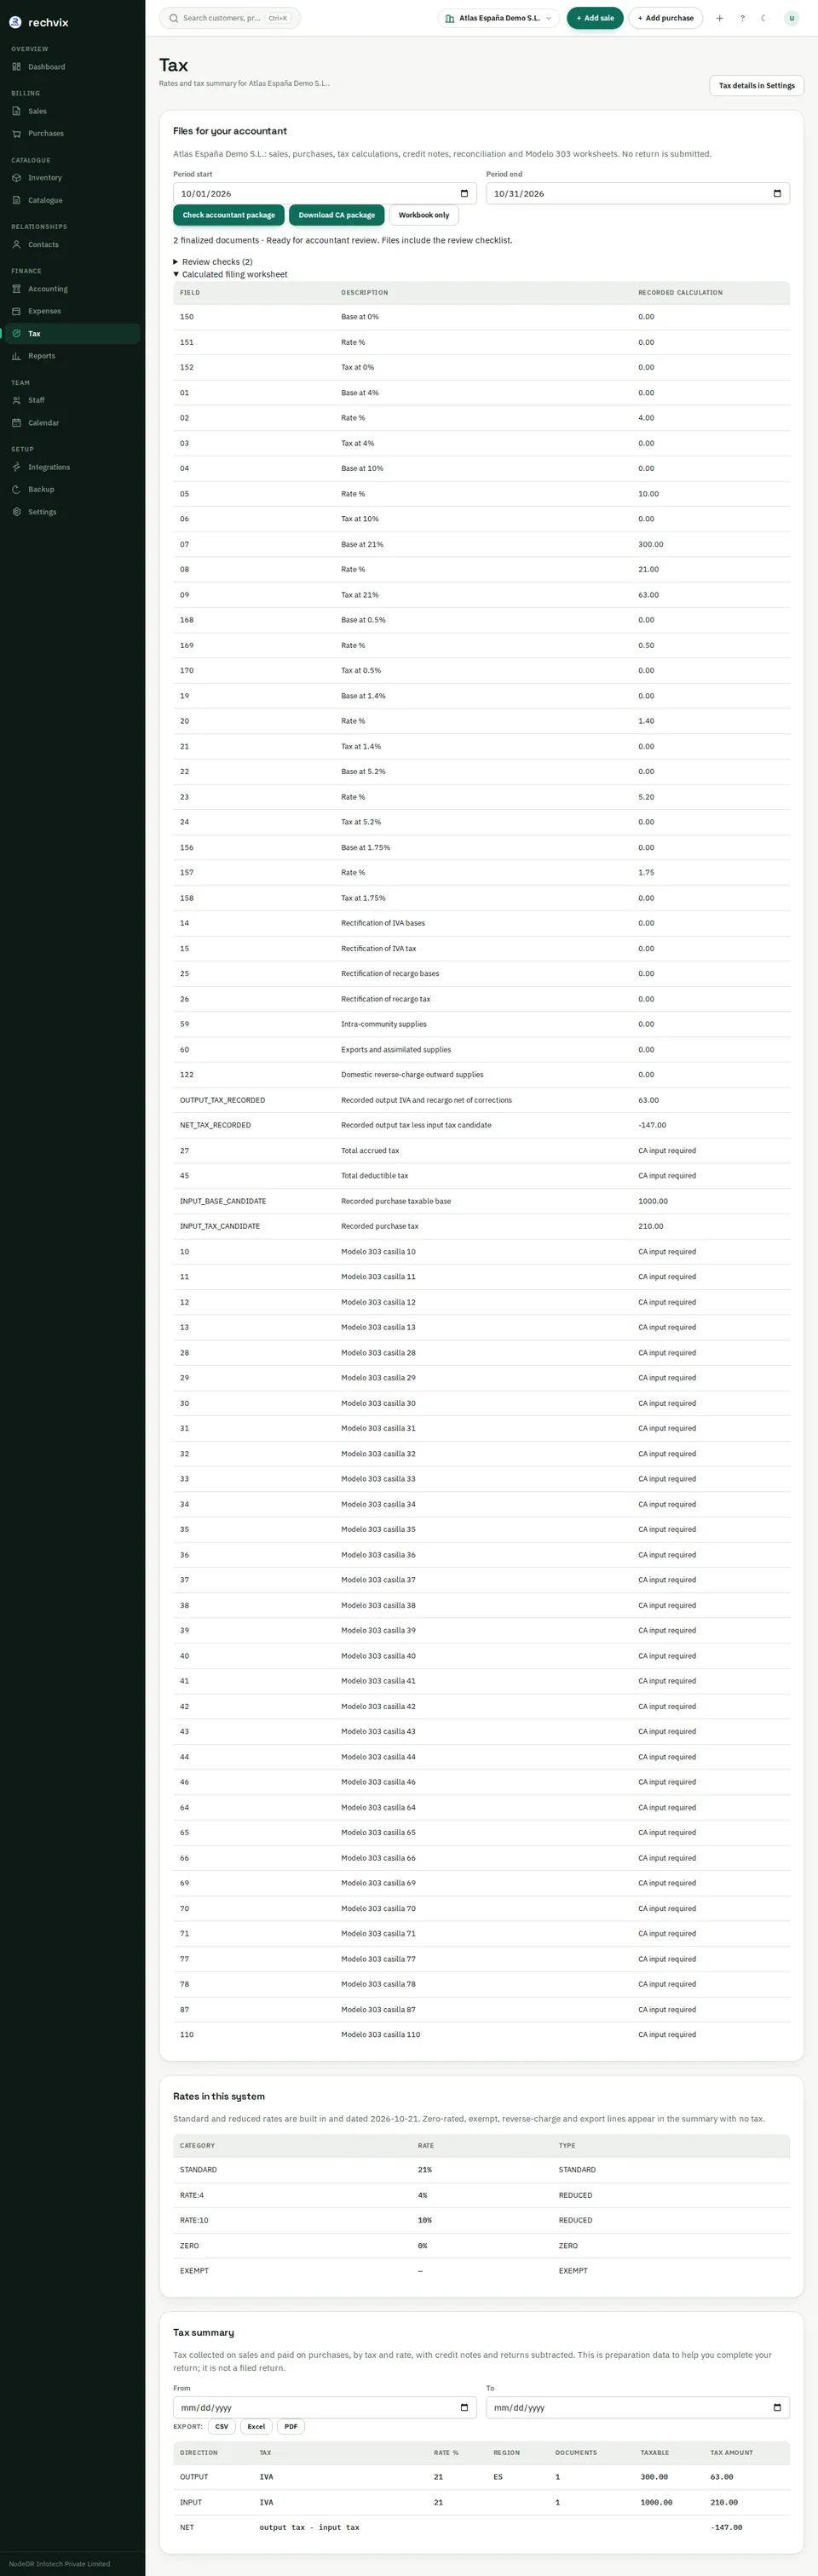This screenshot has width=818, height=2576.
Task: Export tax summary as PDF
Action: pos(291,2427)
